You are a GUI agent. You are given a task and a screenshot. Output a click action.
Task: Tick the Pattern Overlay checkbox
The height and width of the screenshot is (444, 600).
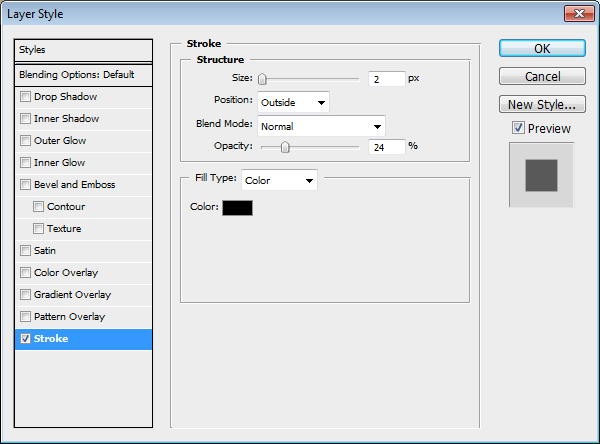pos(25,317)
